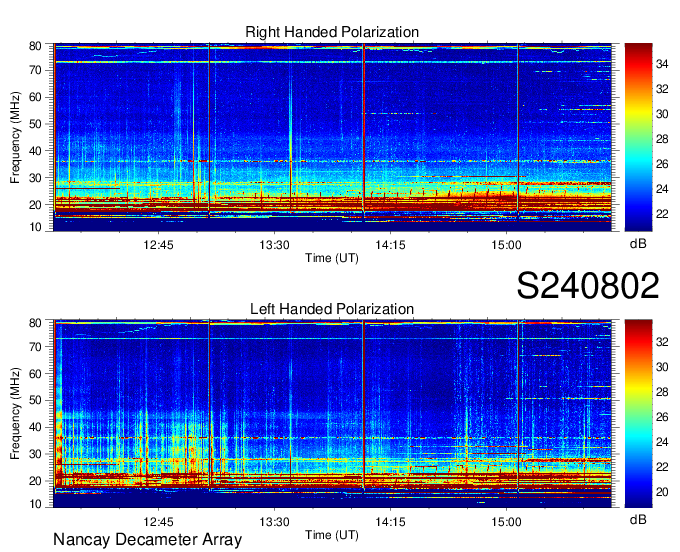The height and width of the screenshot is (552, 680).
Task: Click the 12:45 tick label under the Right Handed plot
Action: [x=158, y=245]
